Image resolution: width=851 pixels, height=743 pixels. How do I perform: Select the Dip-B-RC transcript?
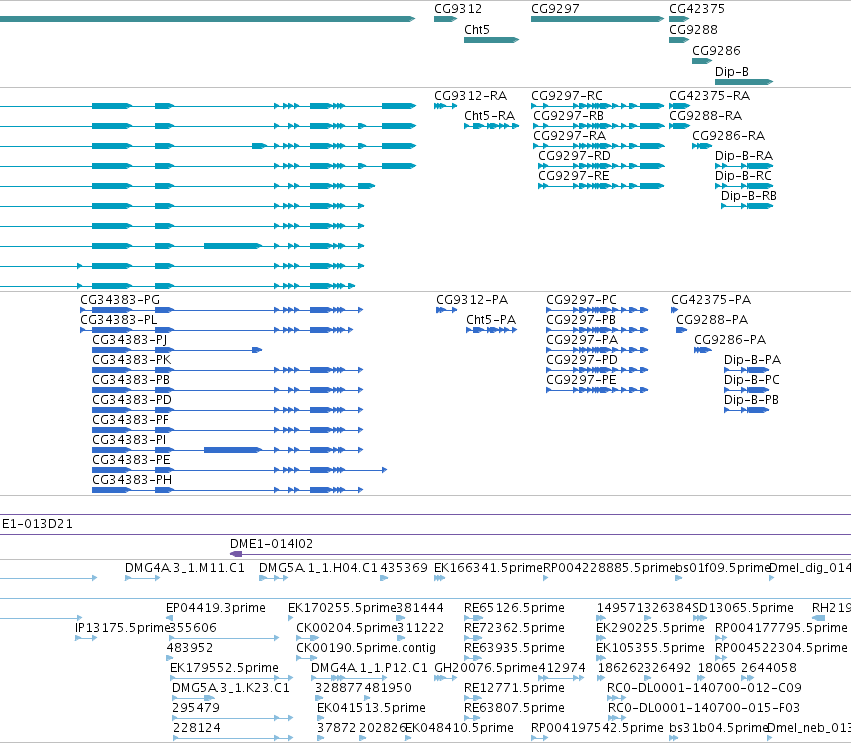pos(743,176)
